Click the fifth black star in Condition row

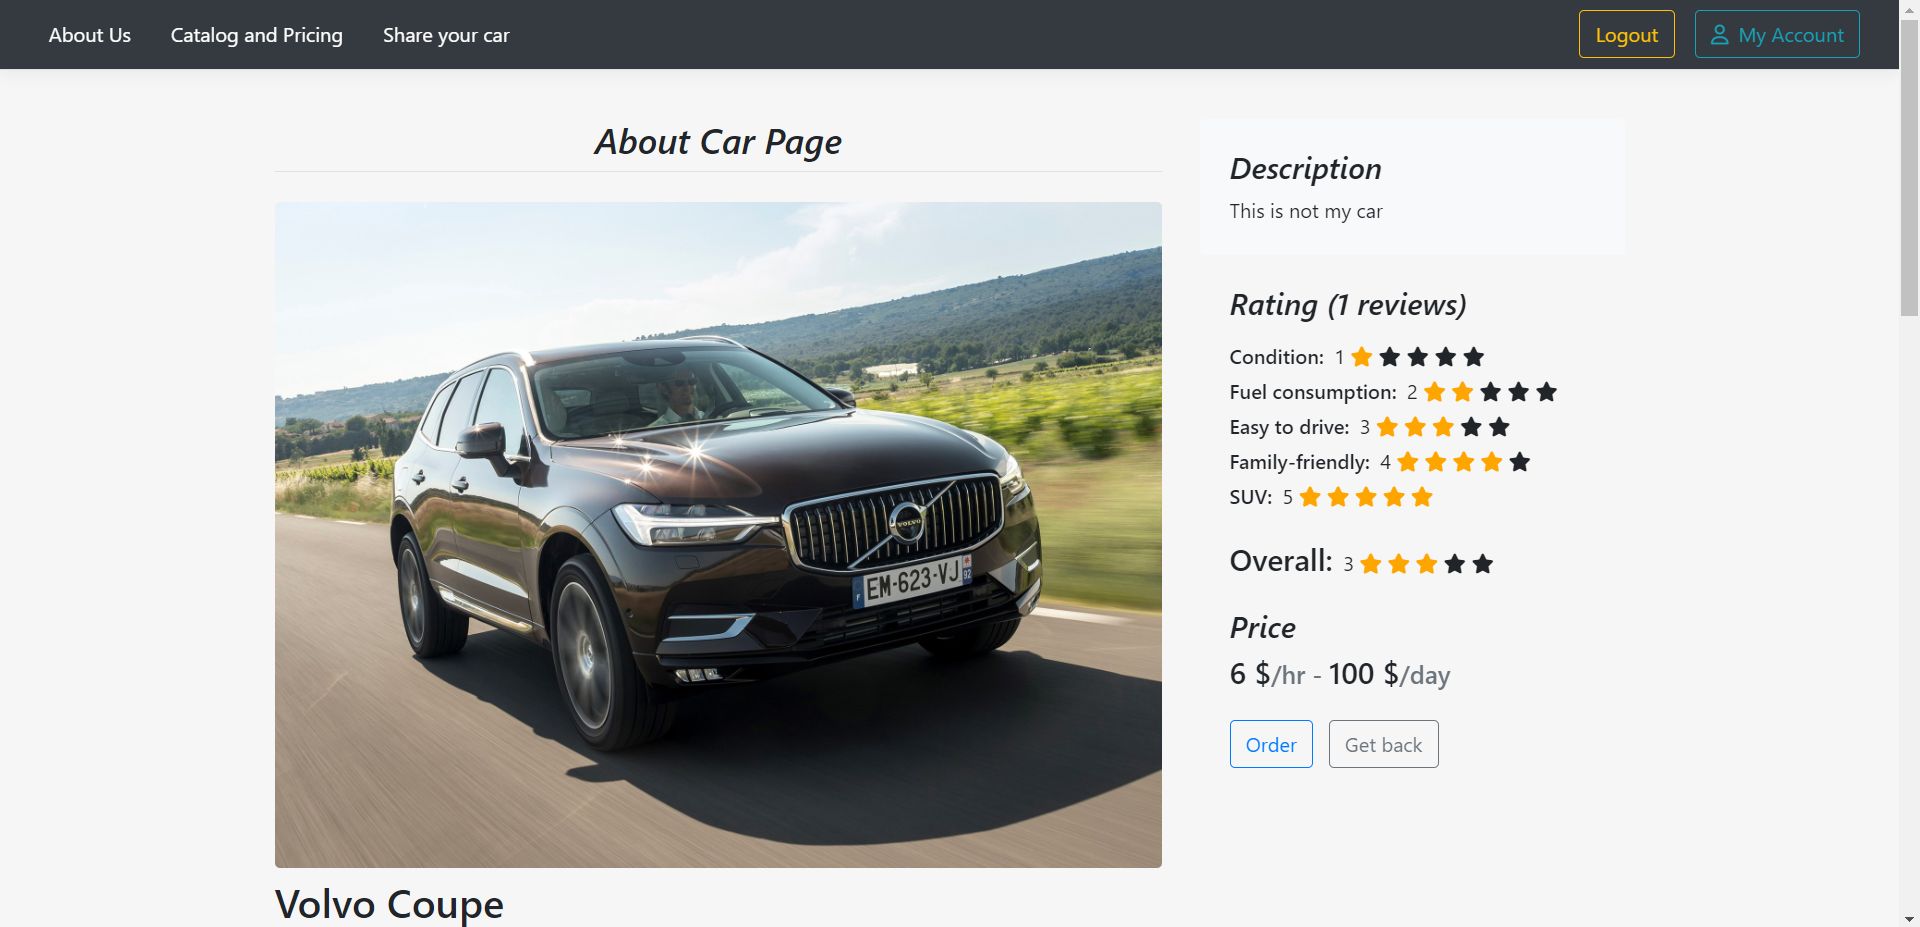1473,357
